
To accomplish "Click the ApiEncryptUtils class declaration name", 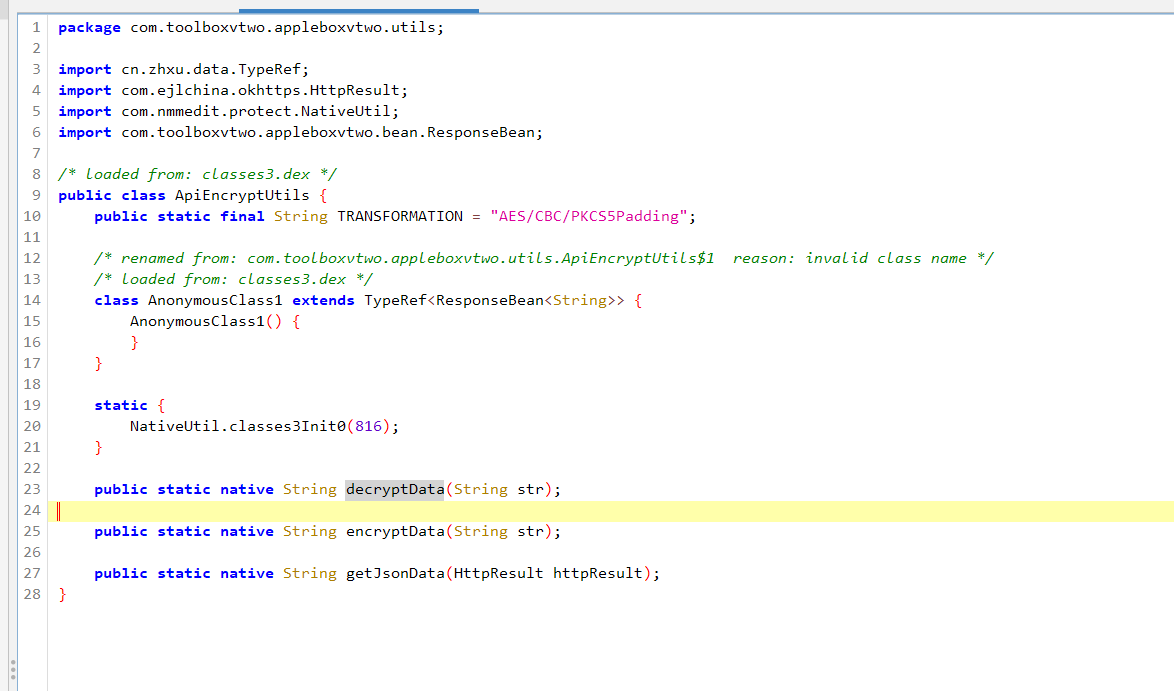I will [x=242, y=195].
